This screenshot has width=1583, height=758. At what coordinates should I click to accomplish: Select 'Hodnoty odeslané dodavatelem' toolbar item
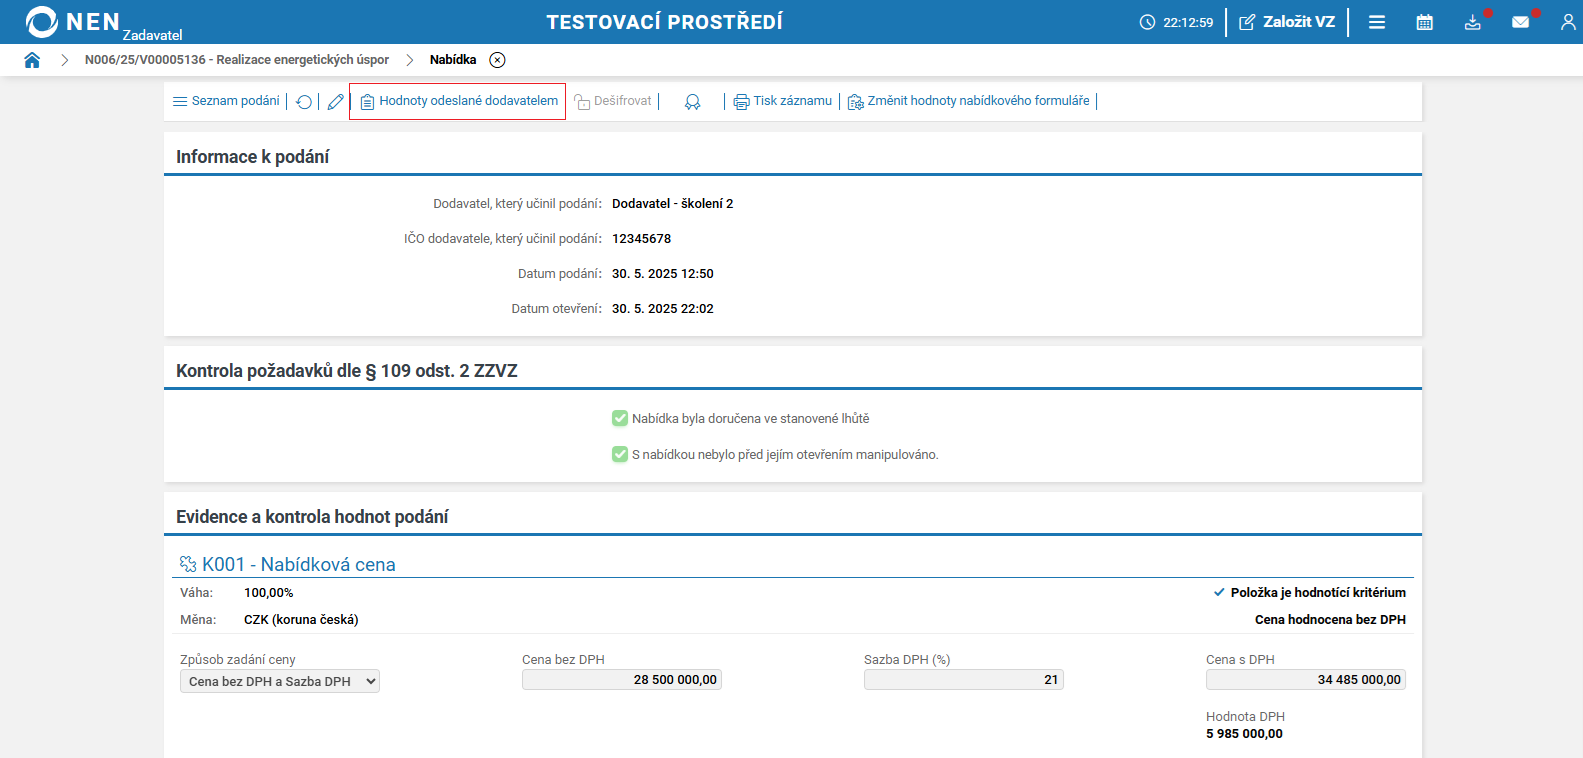click(x=458, y=101)
